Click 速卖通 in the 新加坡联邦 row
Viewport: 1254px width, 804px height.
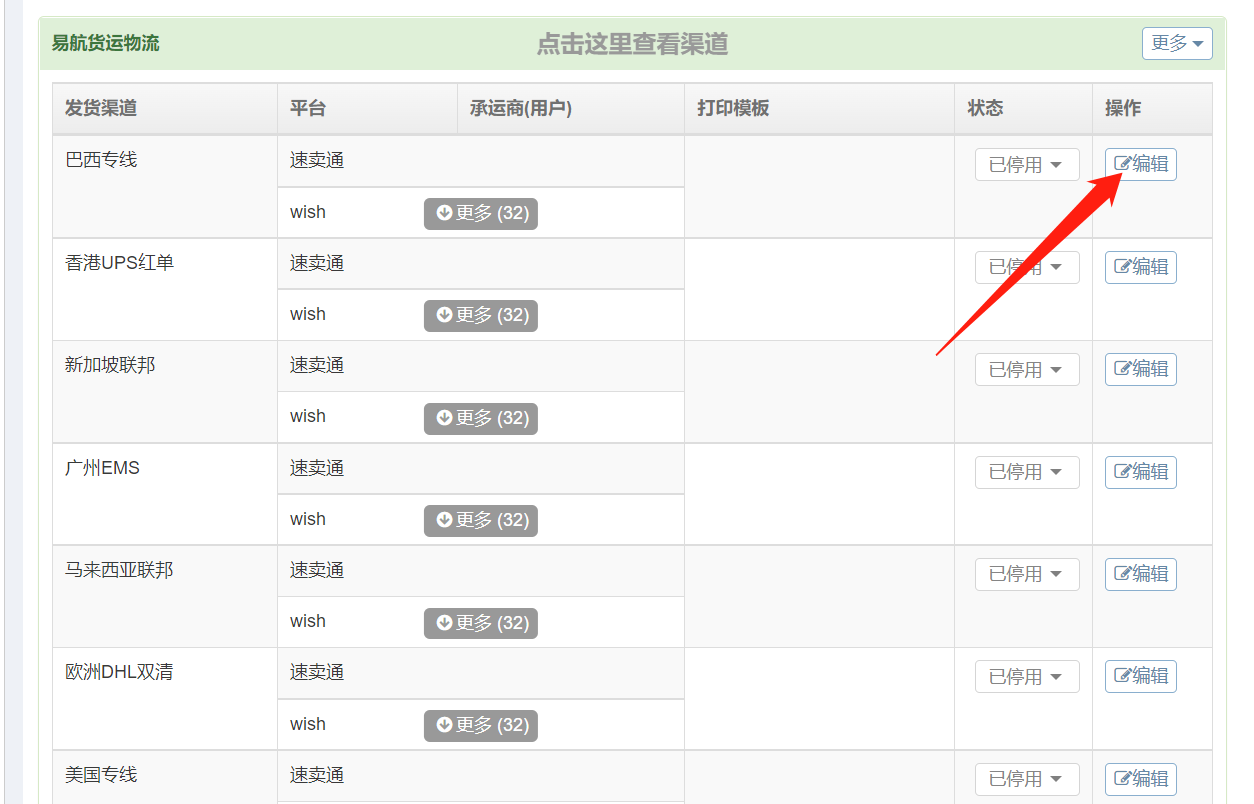(317, 365)
